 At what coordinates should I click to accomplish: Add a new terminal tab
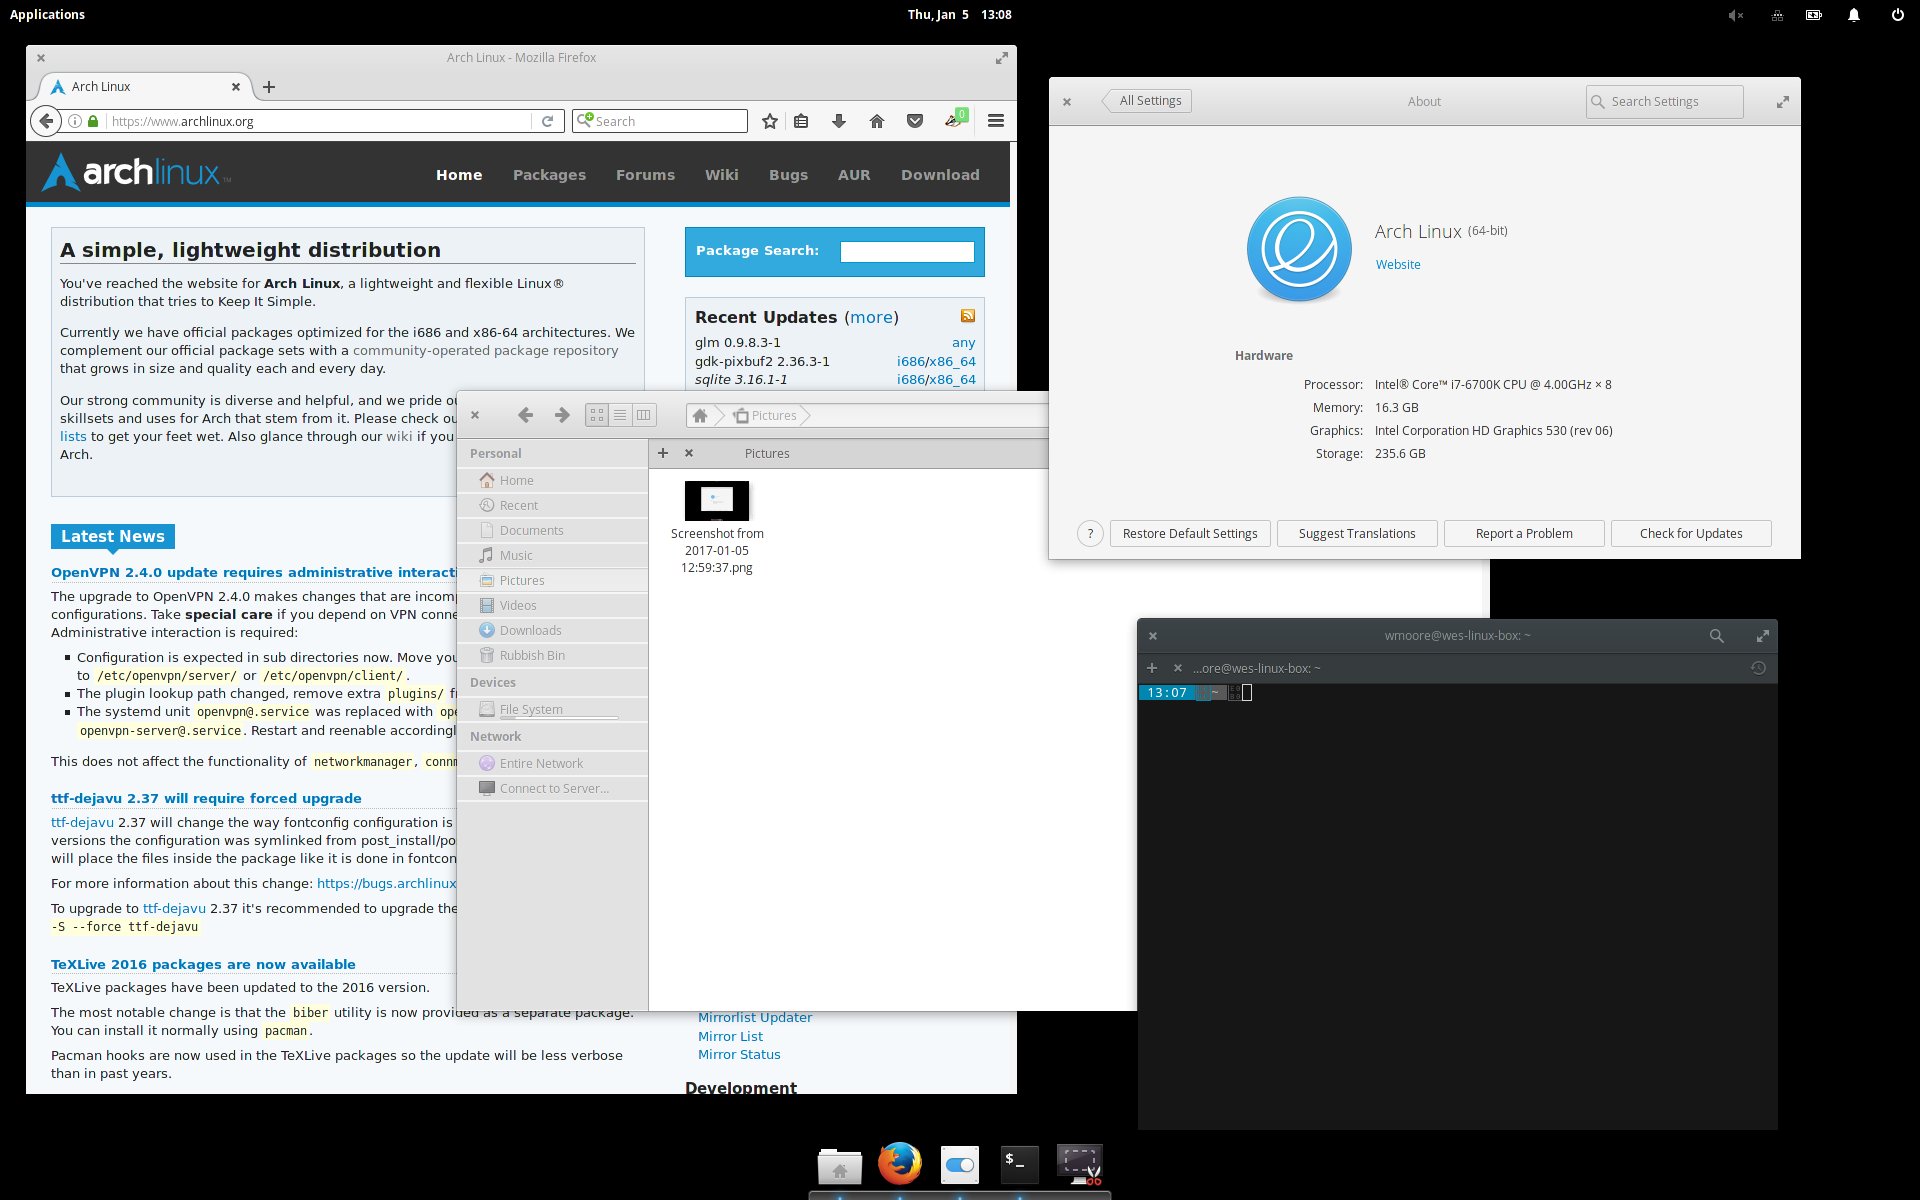coord(1152,668)
